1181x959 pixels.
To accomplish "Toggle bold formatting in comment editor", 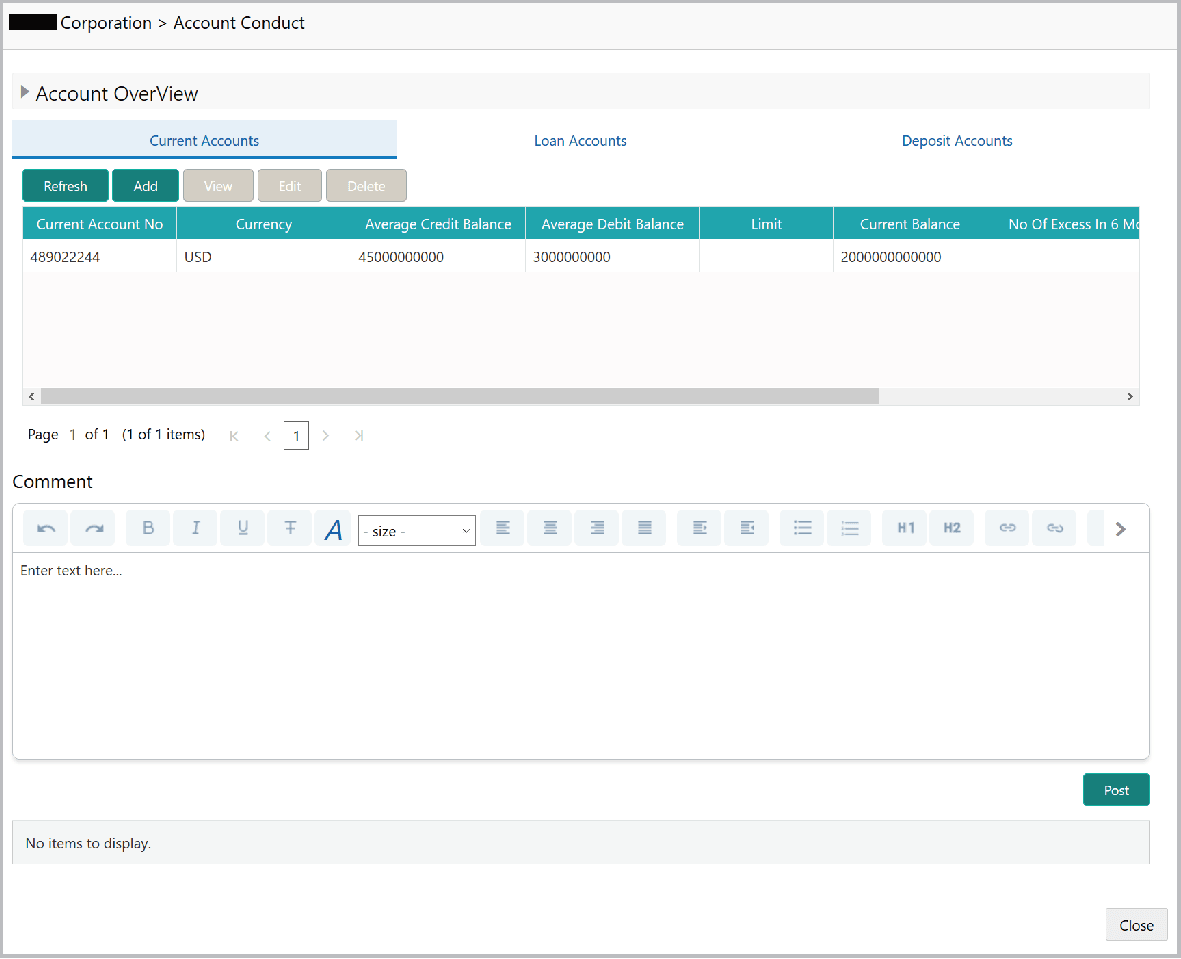I will pos(148,528).
